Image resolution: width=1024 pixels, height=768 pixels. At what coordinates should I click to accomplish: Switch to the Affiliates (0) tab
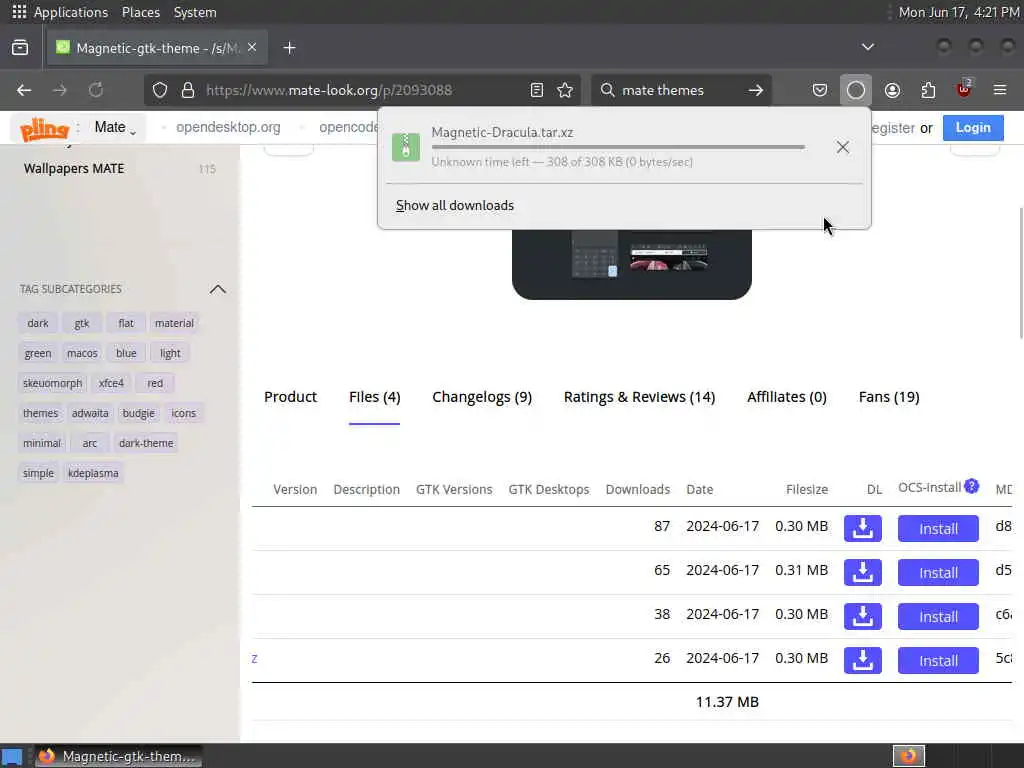(x=787, y=397)
